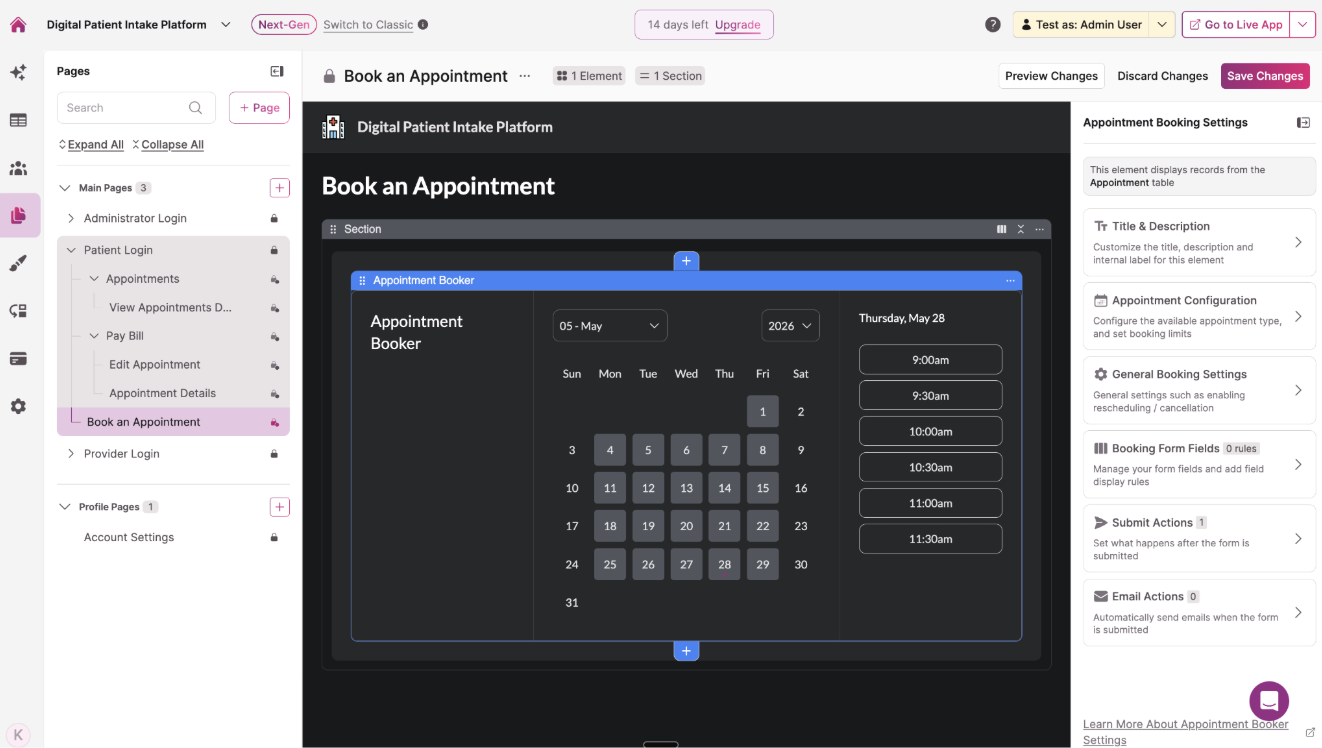Open Learn More About Appointment Booker Settings

tap(1186, 732)
